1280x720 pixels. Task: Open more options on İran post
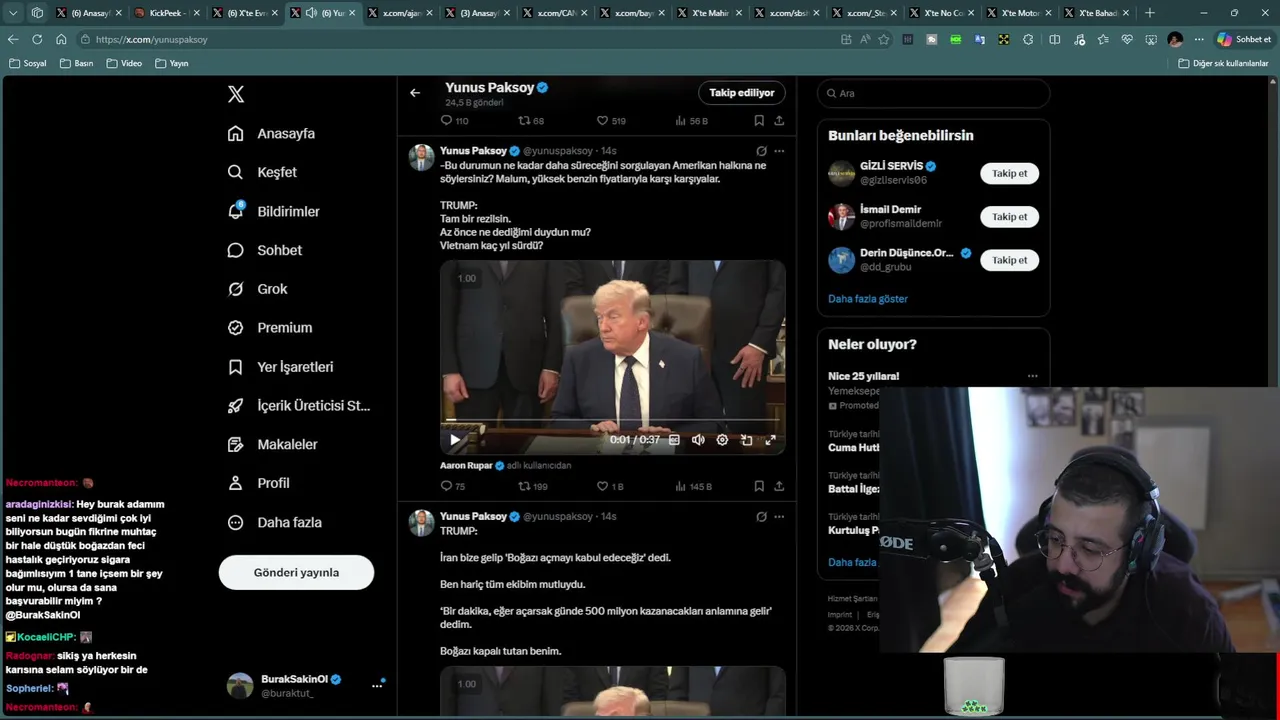(779, 517)
